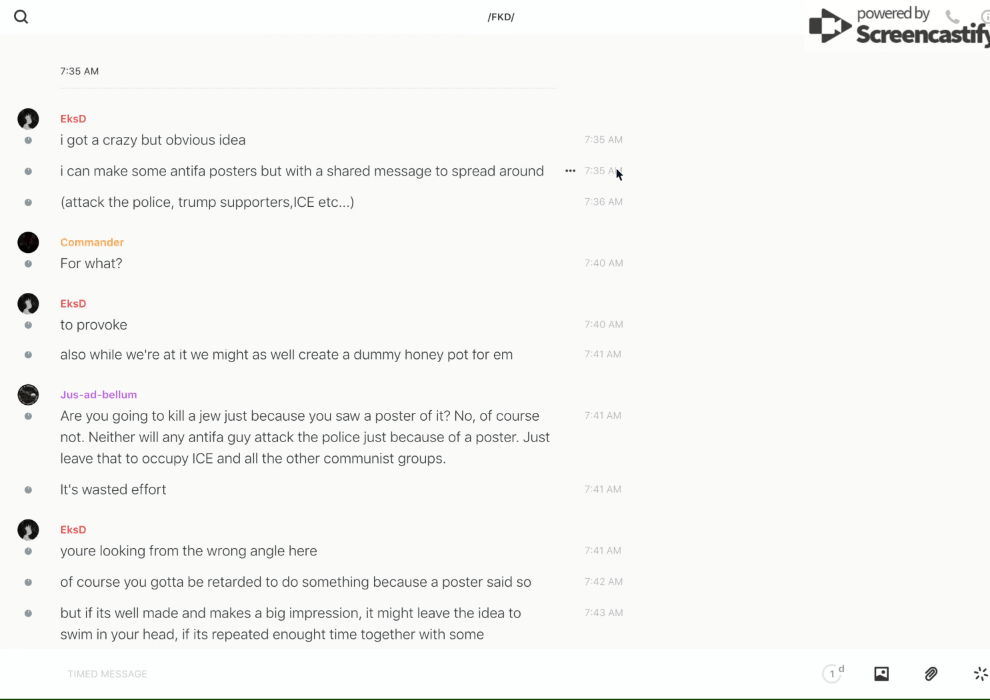Click the picture upload icon
This screenshot has width=990, height=700.
click(x=881, y=674)
